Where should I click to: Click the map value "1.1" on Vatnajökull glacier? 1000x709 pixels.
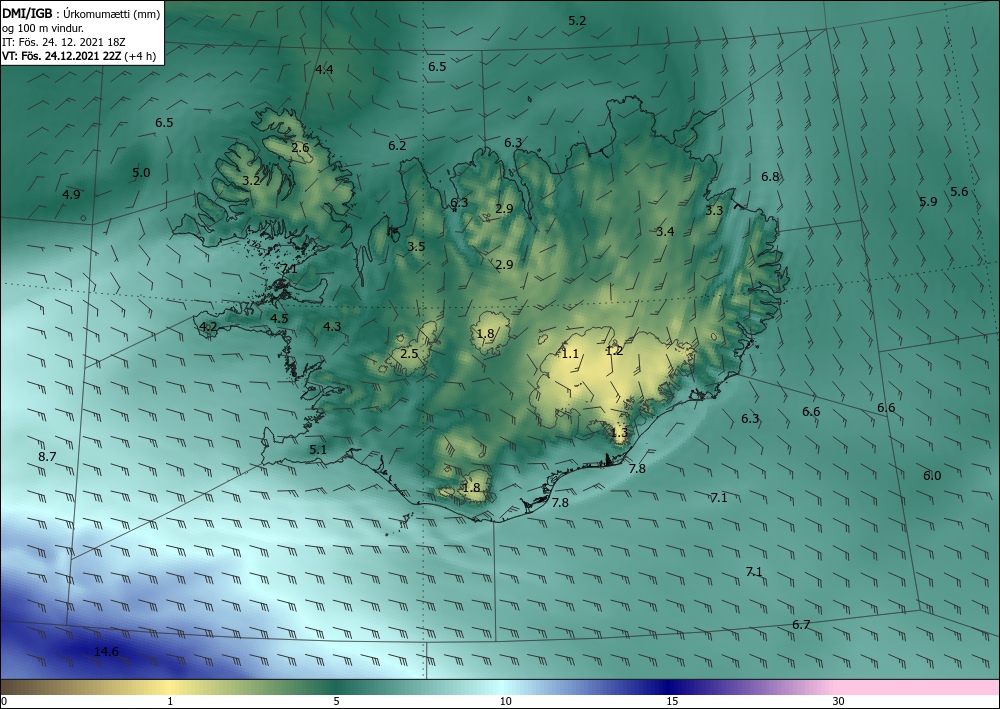coord(570,353)
